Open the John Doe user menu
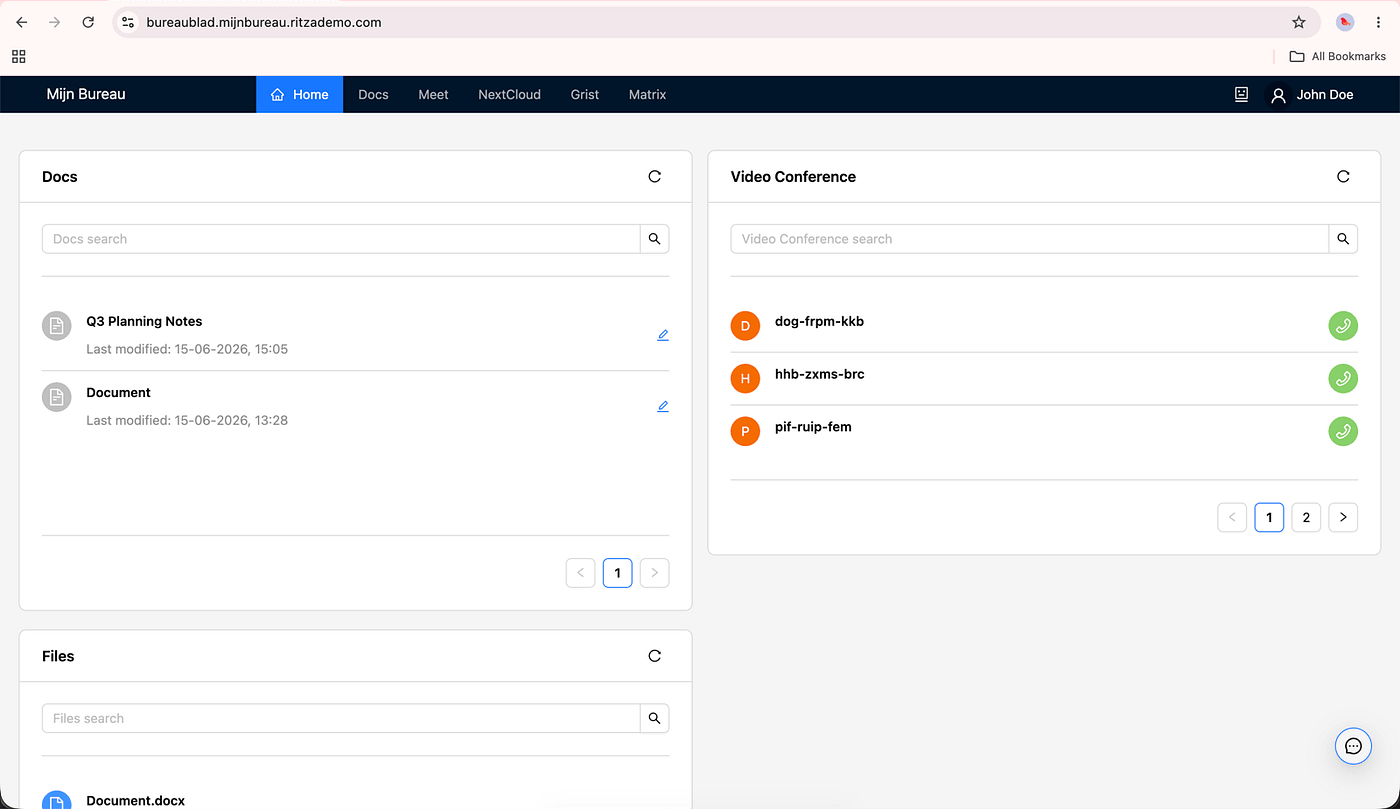This screenshot has width=1400, height=809. click(1311, 95)
